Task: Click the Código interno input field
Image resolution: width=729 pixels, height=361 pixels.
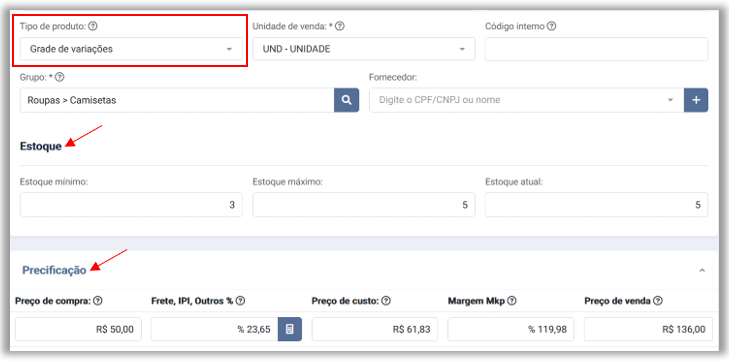Action: pos(596,49)
